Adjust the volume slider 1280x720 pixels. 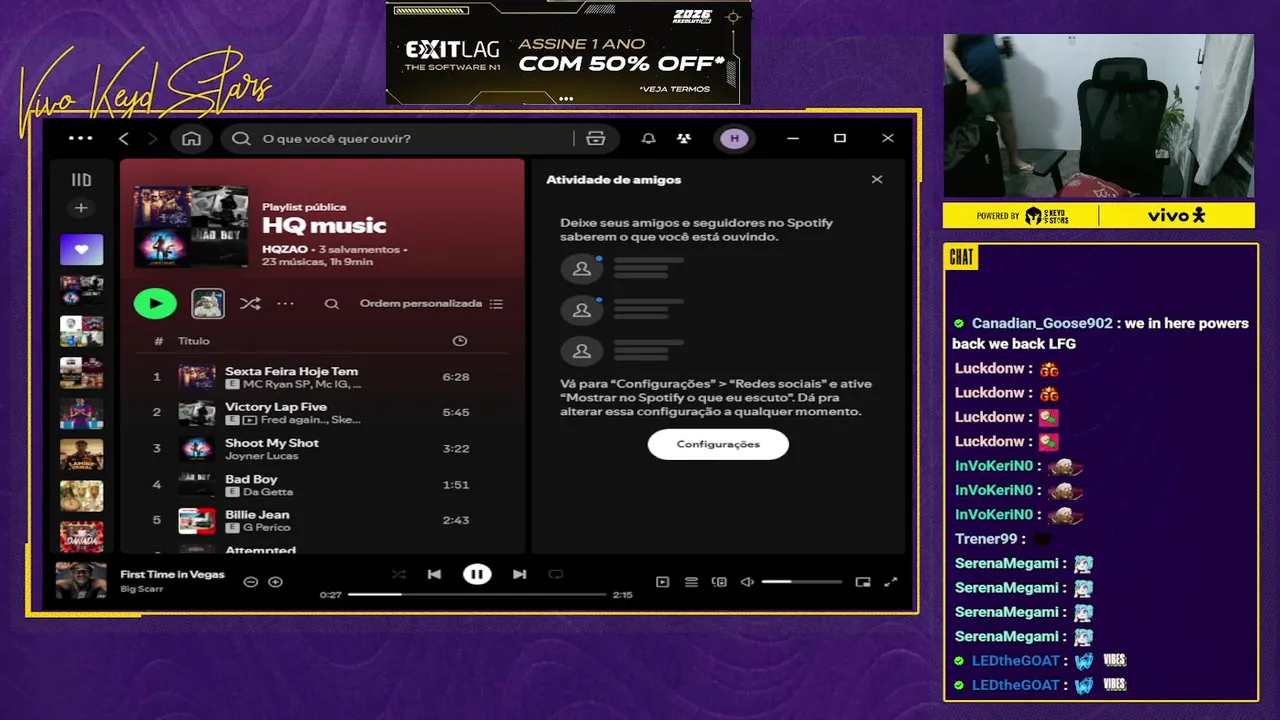tap(801, 582)
